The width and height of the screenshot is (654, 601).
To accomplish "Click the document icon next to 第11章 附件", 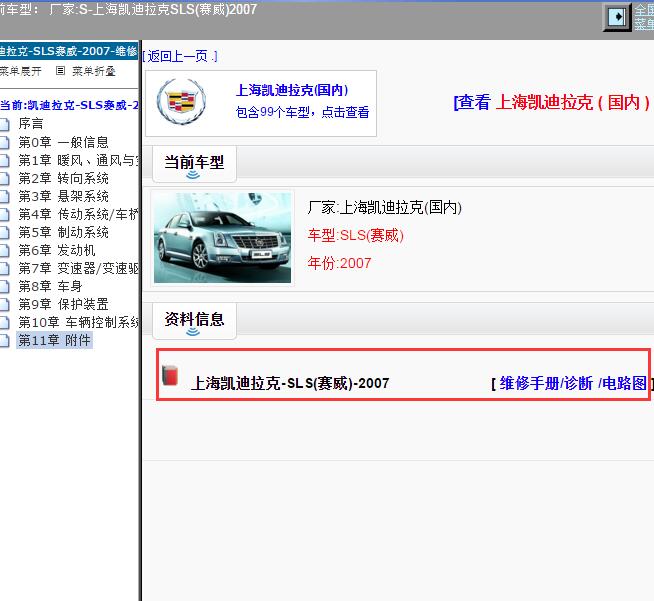I will pos(5,340).
